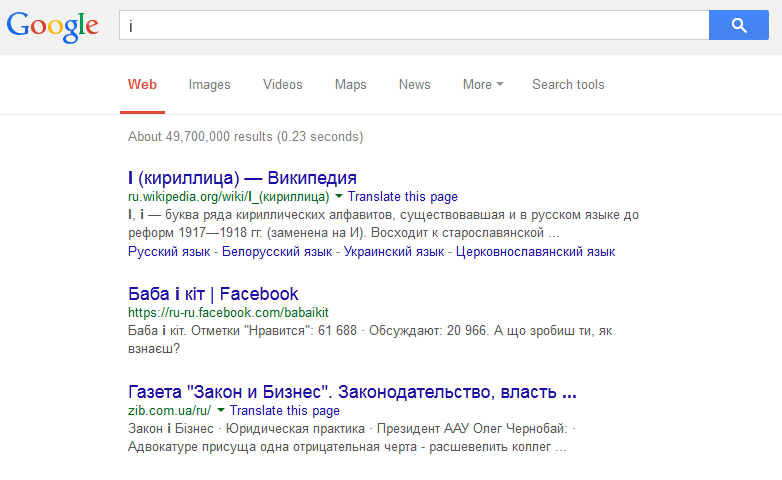782x480 pixels.
Task: Switch to the Images tab
Action: click(x=209, y=85)
